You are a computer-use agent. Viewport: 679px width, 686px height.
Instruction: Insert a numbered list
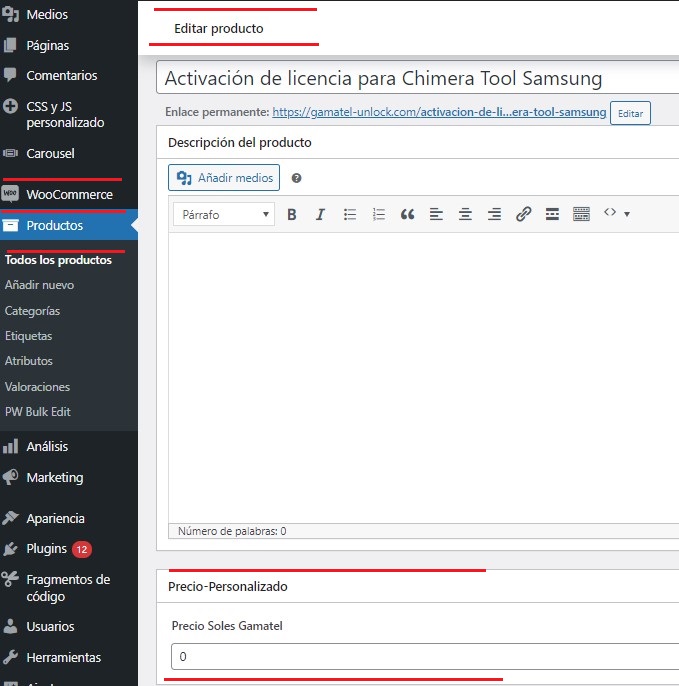pos(378,214)
